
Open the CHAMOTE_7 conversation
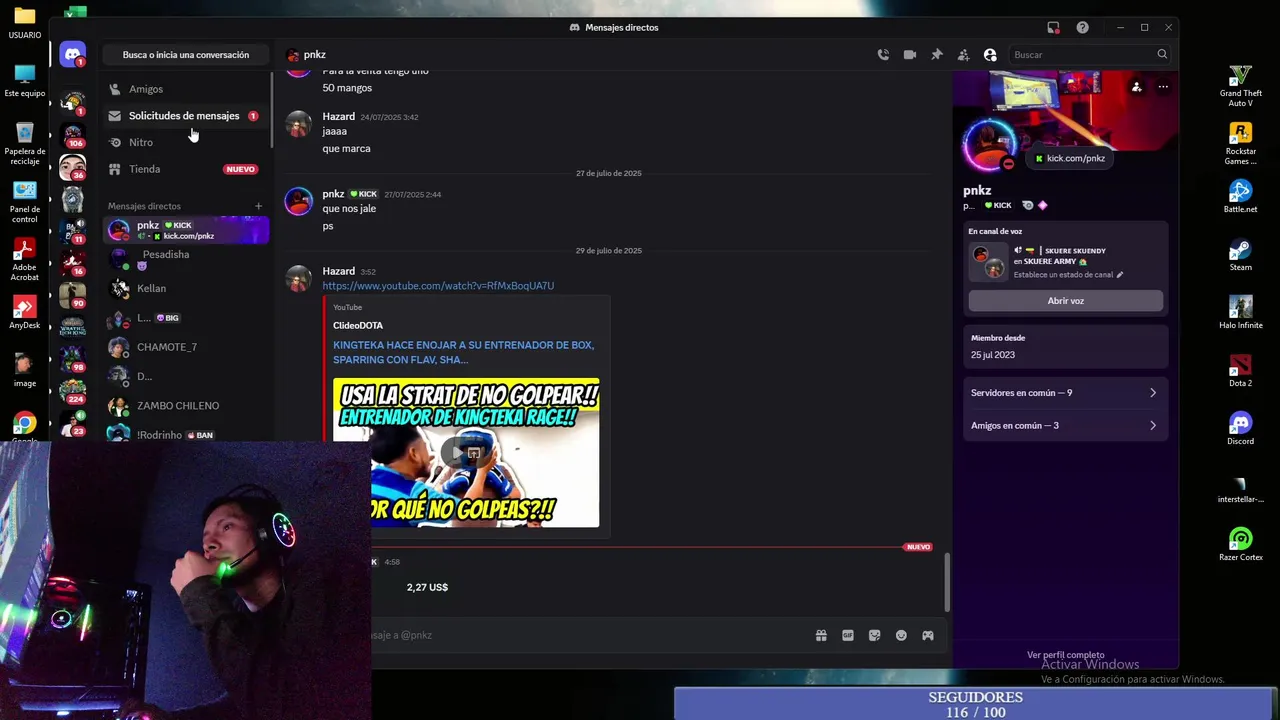[186, 347]
